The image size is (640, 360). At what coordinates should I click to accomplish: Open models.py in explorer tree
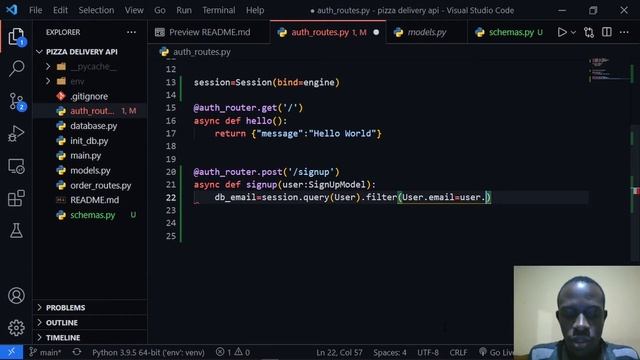click(x=90, y=170)
